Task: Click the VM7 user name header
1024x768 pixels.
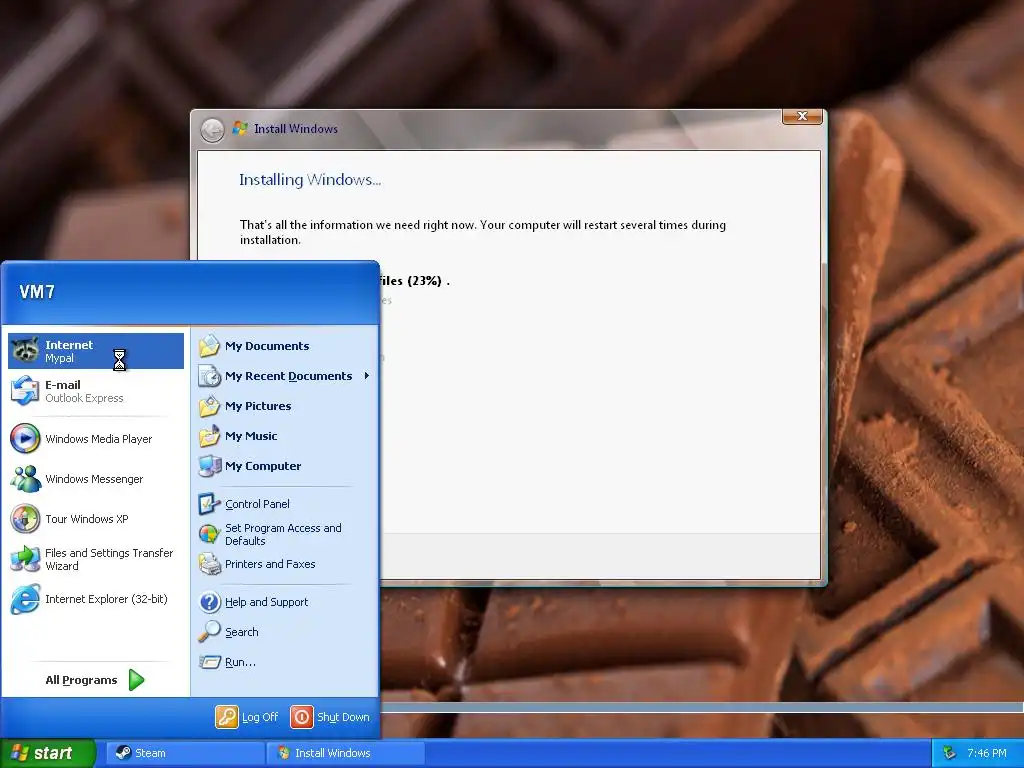Action: tap(37, 291)
